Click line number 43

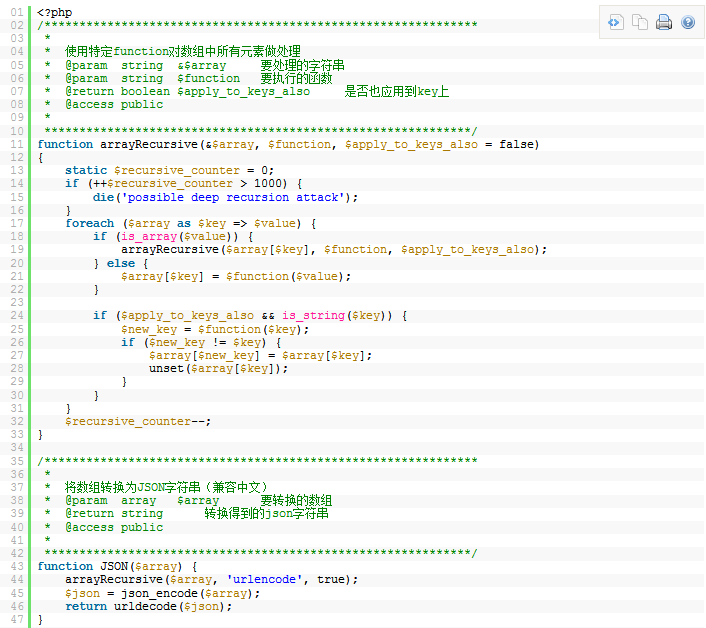click(x=17, y=567)
